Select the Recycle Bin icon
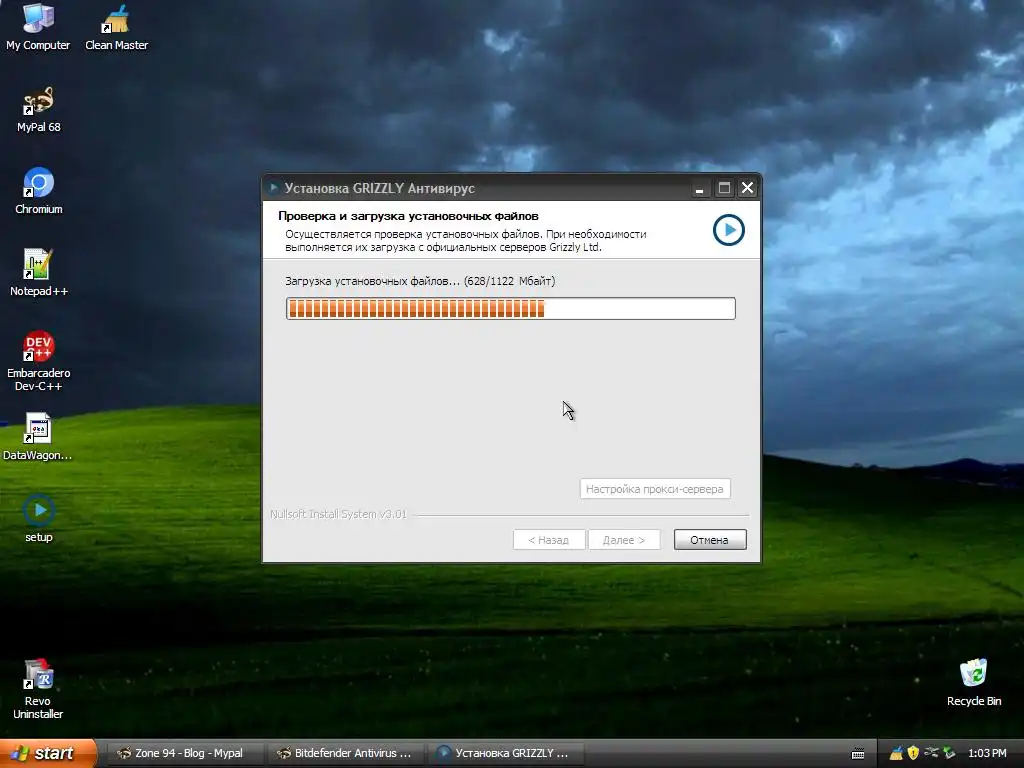The height and width of the screenshot is (768, 1024). tap(974, 682)
